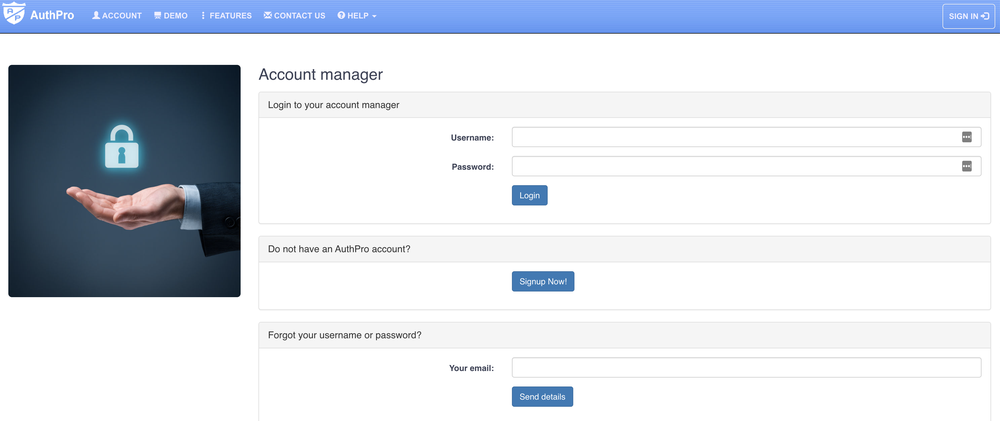The image size is (1000, 421).
Task: Click the Send details button
Action: [542, 396]
